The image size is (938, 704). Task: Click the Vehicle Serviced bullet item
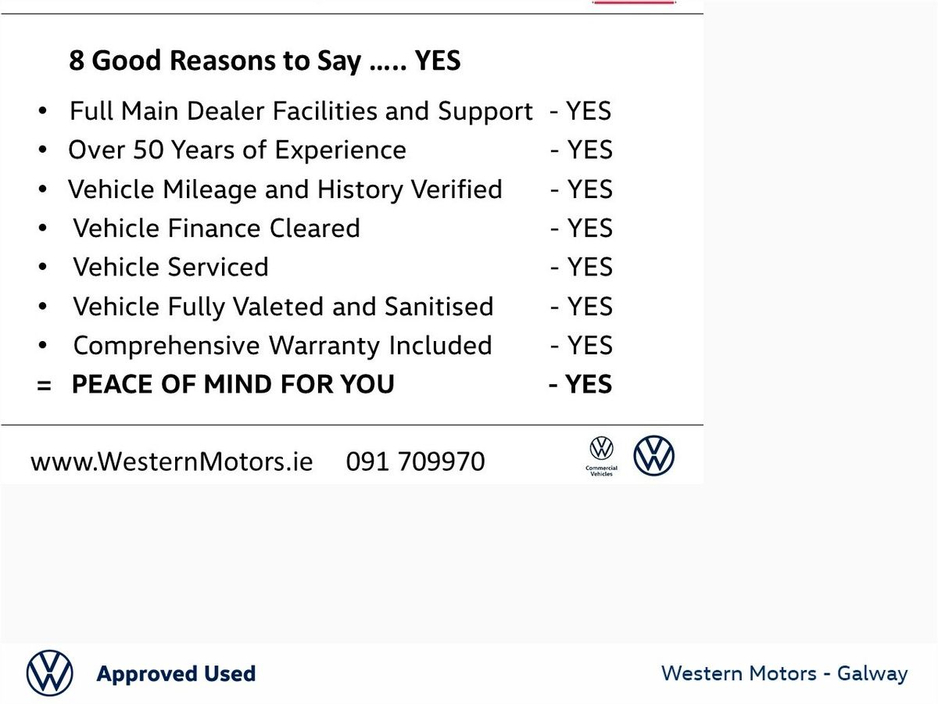point(170,267)
